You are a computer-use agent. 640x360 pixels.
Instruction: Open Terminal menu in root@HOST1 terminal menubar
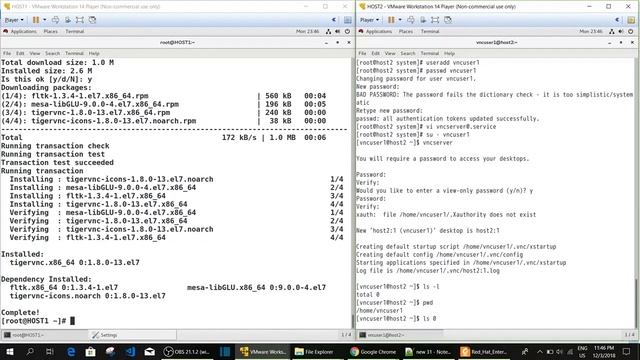click(x=74, y=53)
